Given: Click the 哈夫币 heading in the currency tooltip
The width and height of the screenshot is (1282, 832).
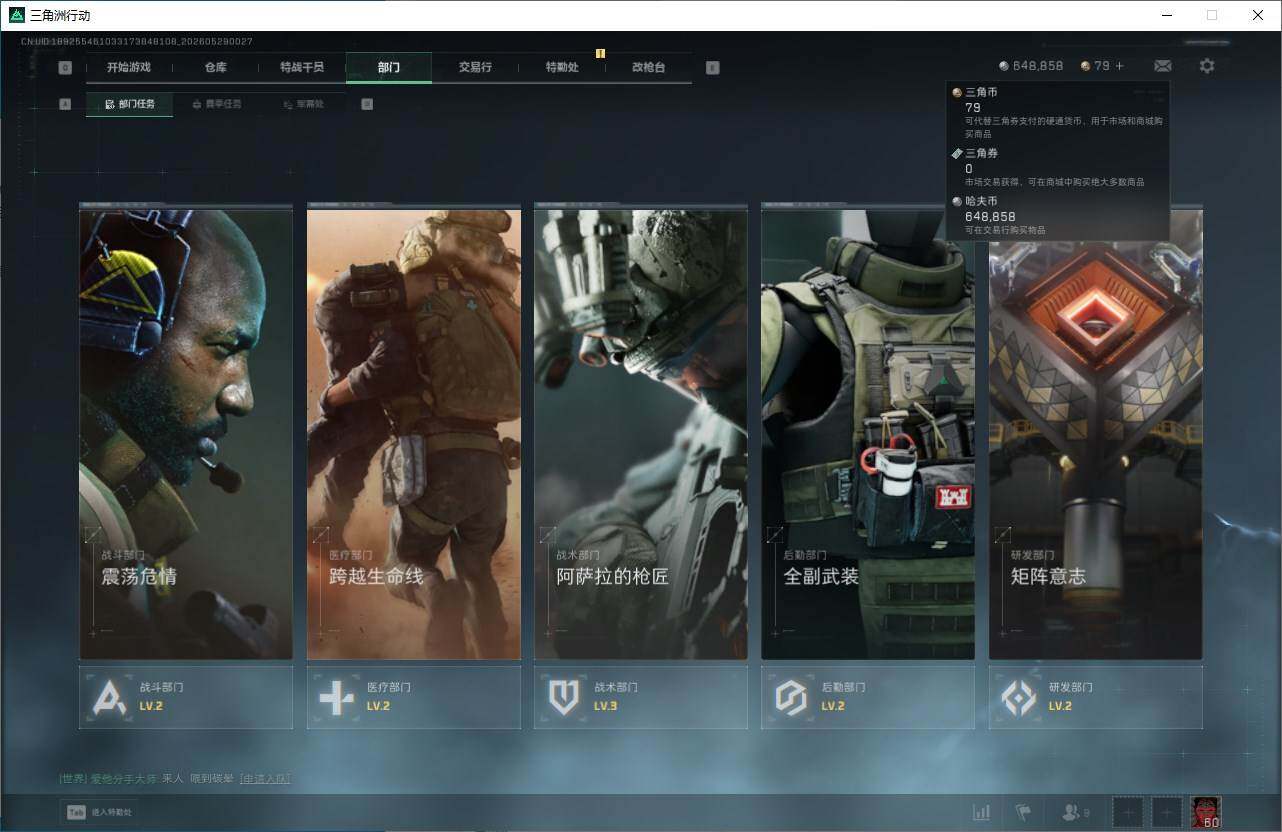Looking at the screenshot, I should (x=981, y=201).
